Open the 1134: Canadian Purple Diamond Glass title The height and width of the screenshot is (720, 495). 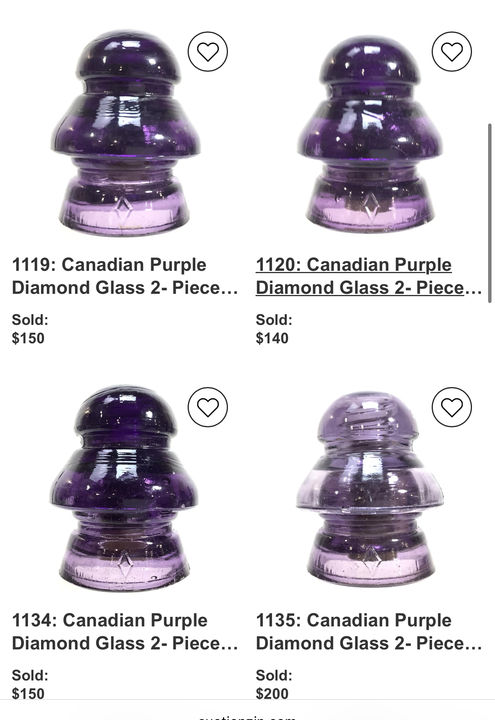pyautogui.click(x=125, y=632)
